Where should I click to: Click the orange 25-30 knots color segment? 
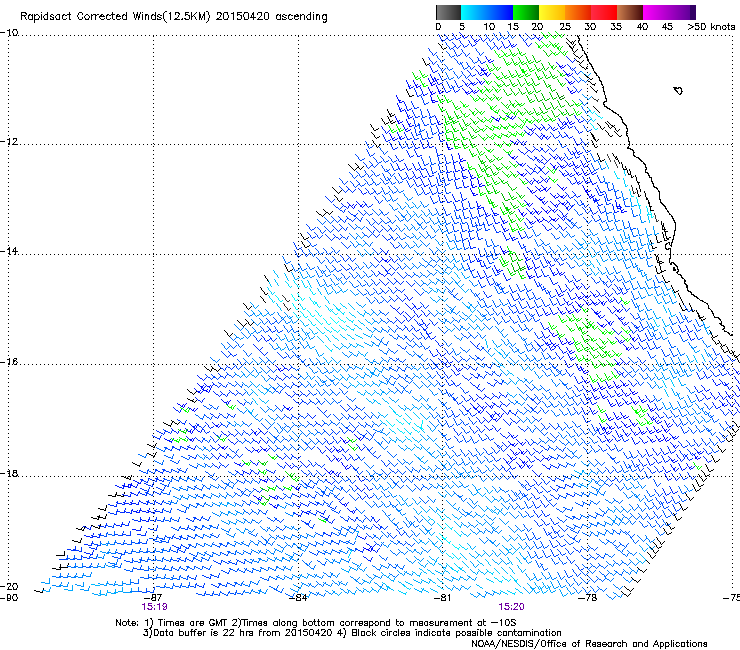(x=578, y=12)
